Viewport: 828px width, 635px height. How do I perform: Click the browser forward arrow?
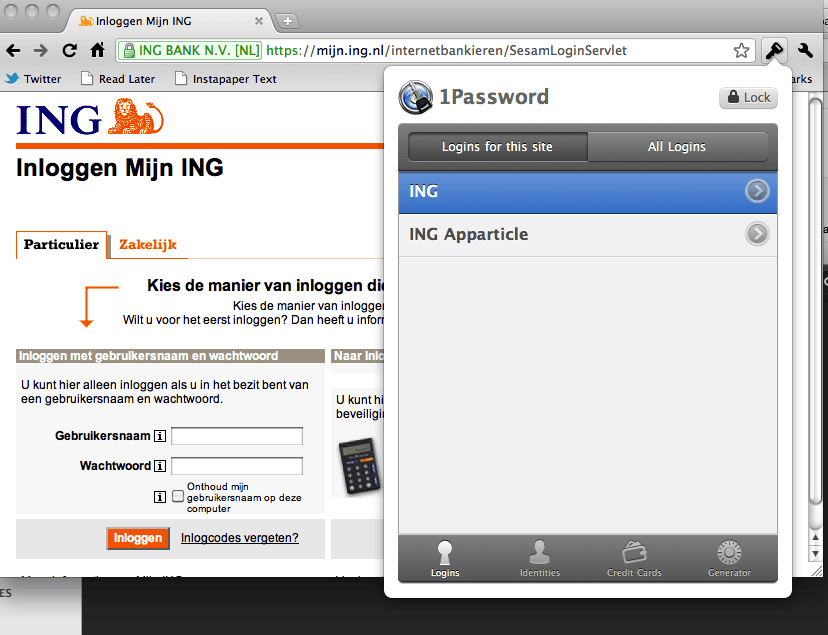pos(41,51)
